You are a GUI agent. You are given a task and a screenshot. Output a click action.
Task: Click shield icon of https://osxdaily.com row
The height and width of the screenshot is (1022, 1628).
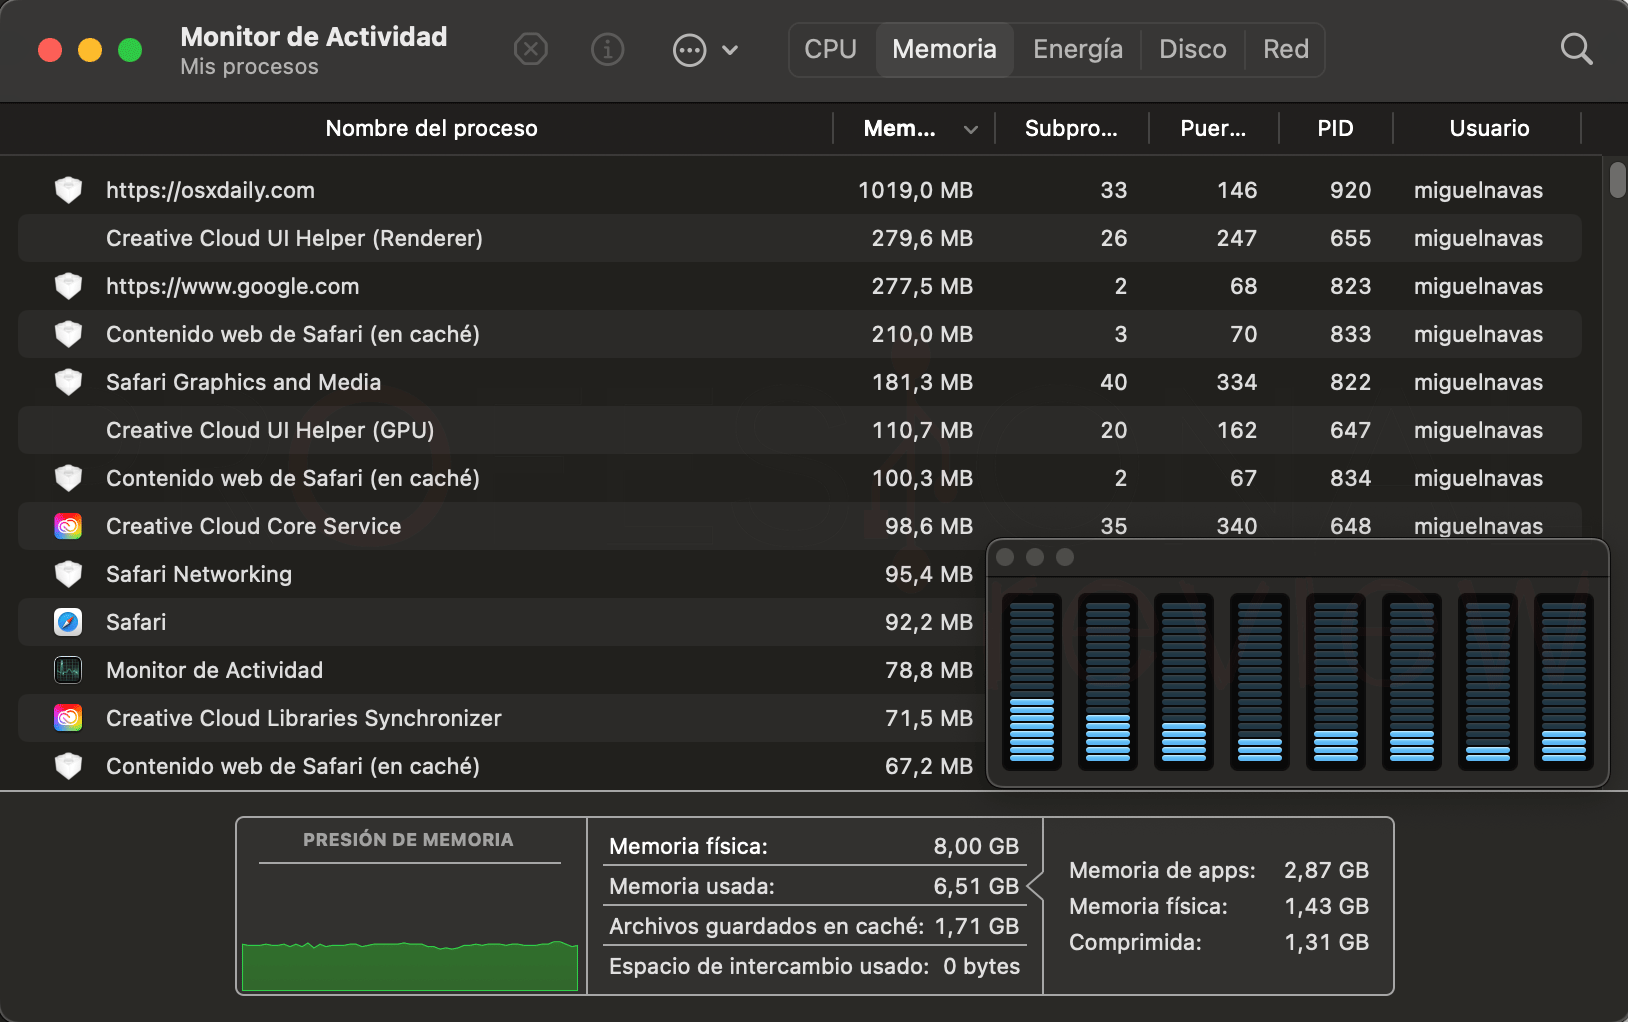pos(68,190)
